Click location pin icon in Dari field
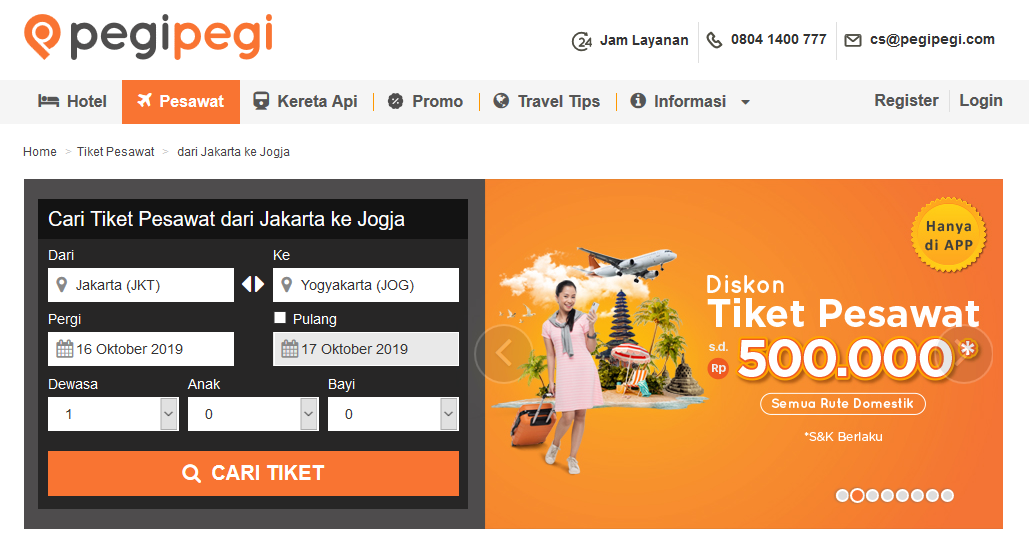The image size is (1029, 540). point(62,285)
